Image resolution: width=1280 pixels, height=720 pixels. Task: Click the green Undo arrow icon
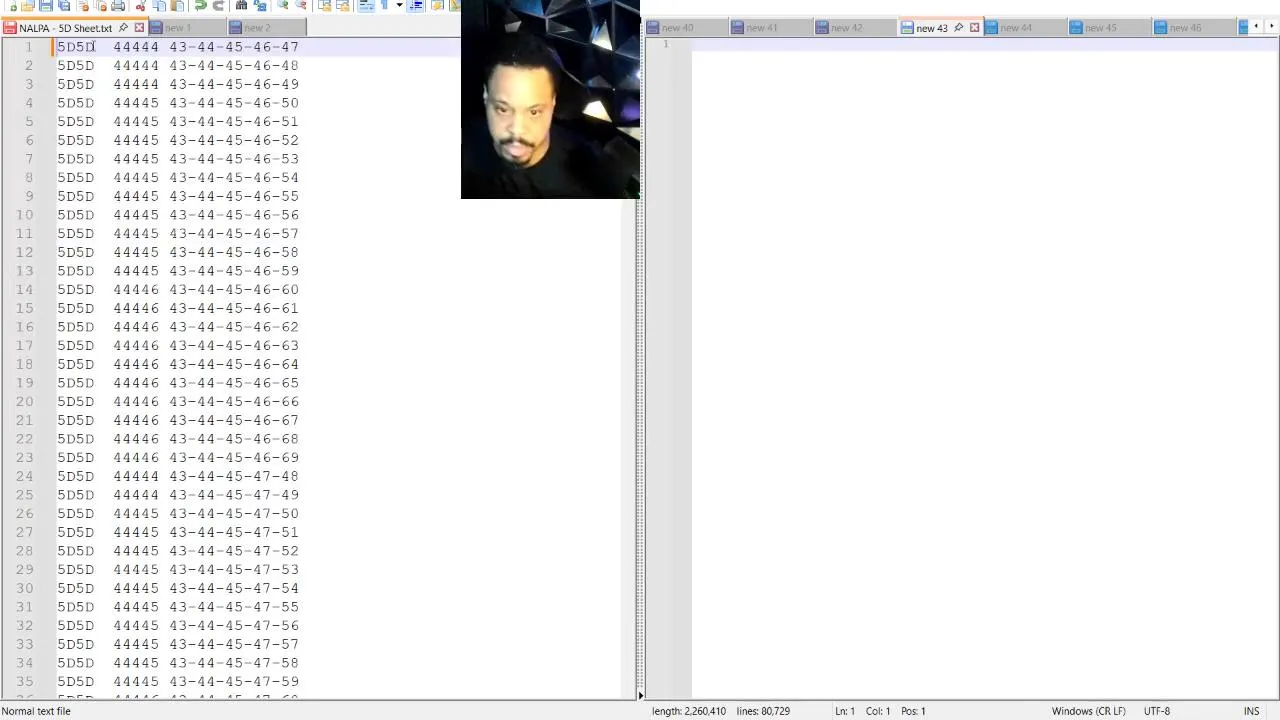pyautogui.click(x=200, y=5)
